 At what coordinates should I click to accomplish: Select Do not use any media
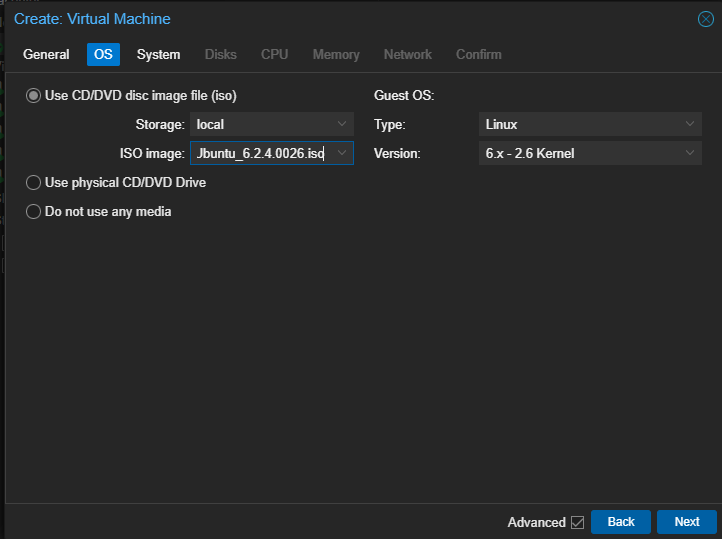coord(33,212)
